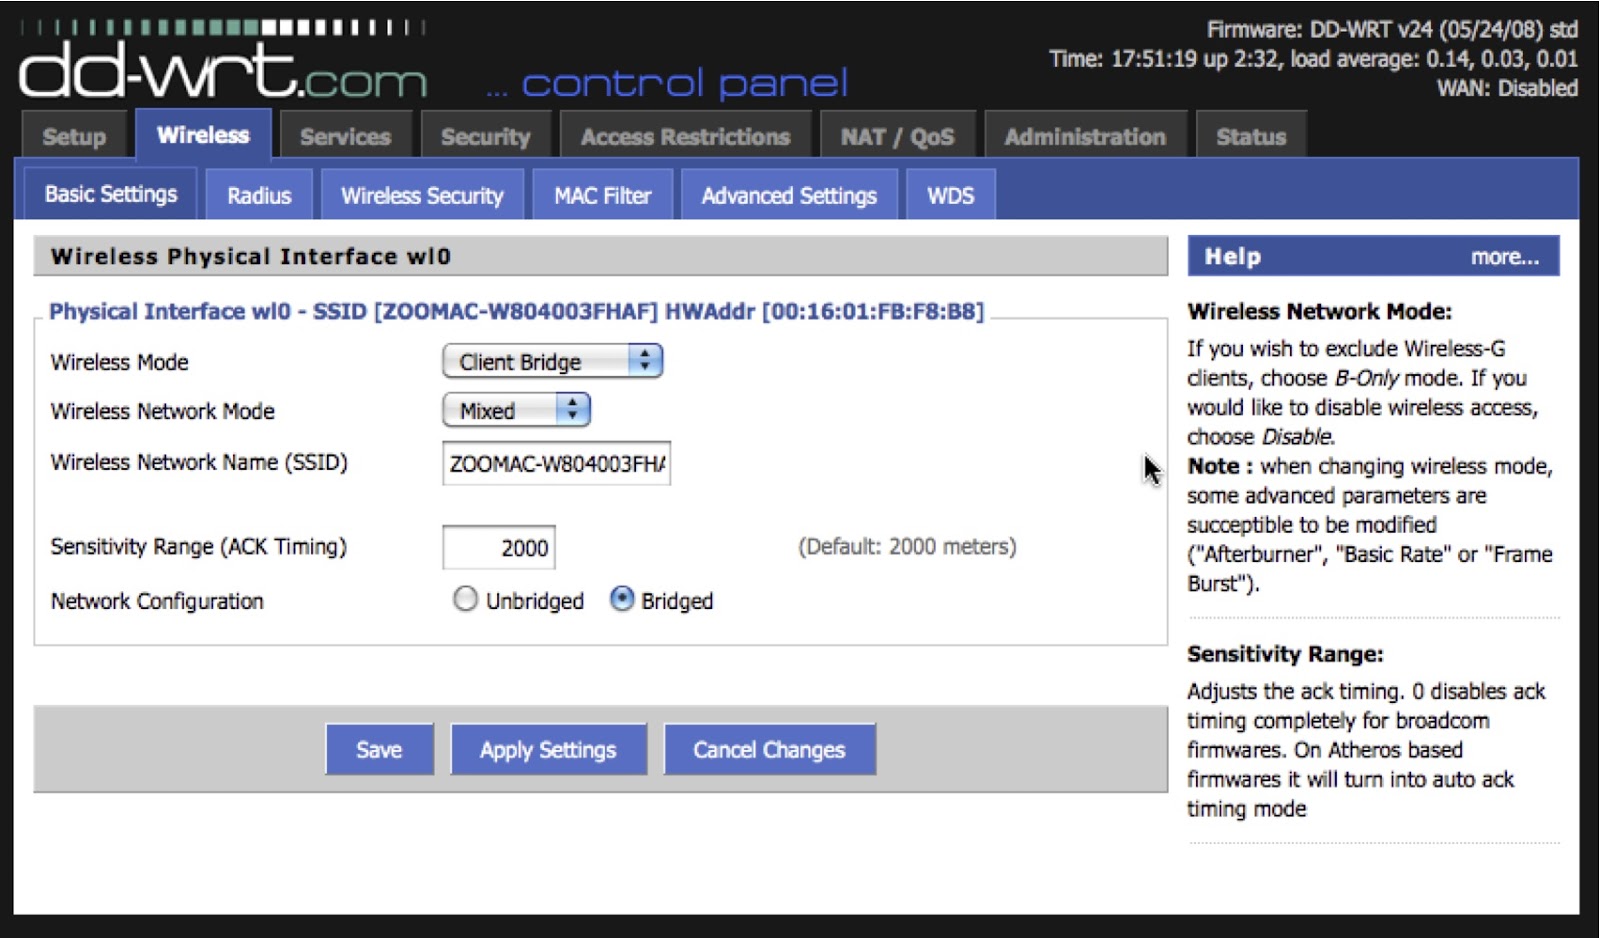Open the Advanced Settings sub-tab
Screen dimensions: 1600x938
click(x=789, y=196)
